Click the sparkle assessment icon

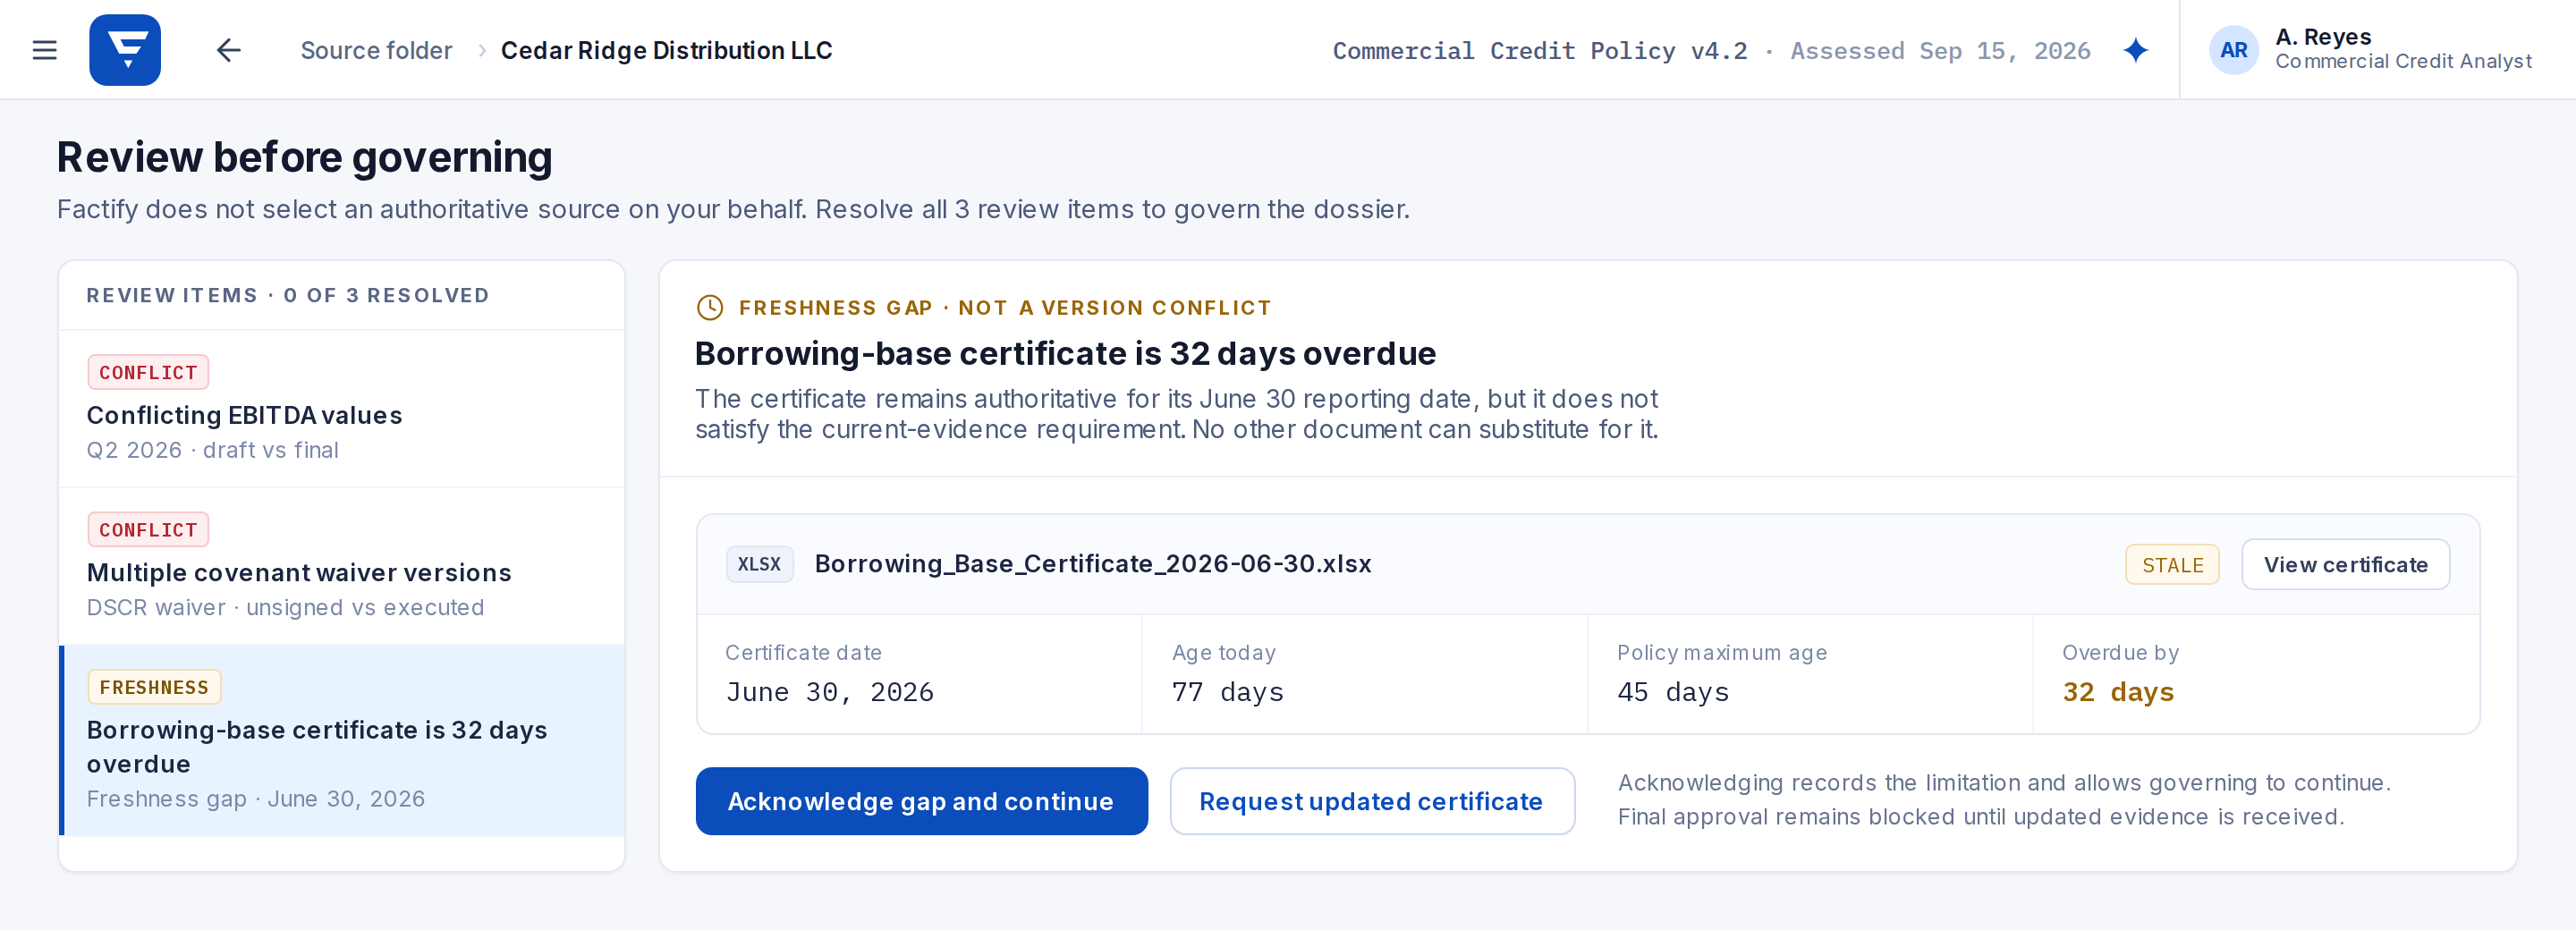[2136, 50]
